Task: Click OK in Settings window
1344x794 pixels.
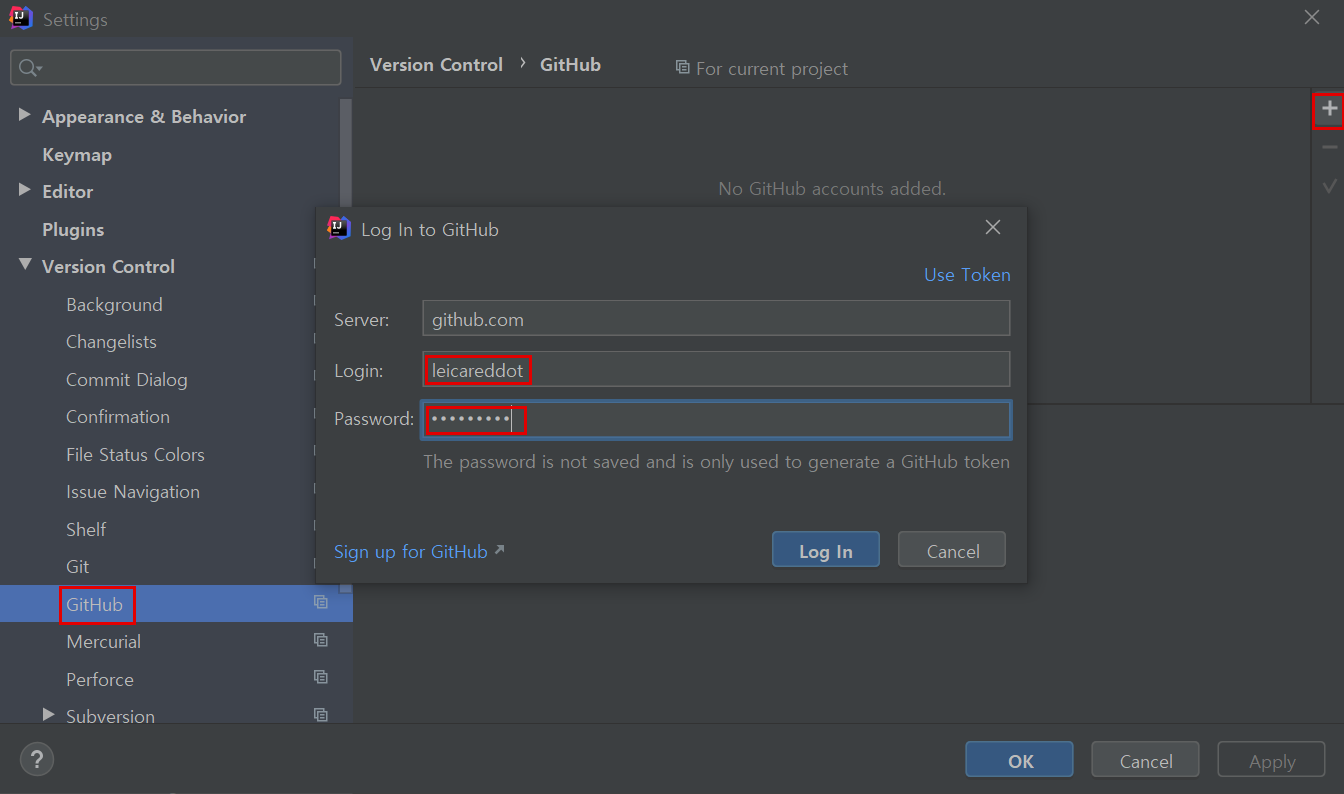Action: coord(1020,761)
